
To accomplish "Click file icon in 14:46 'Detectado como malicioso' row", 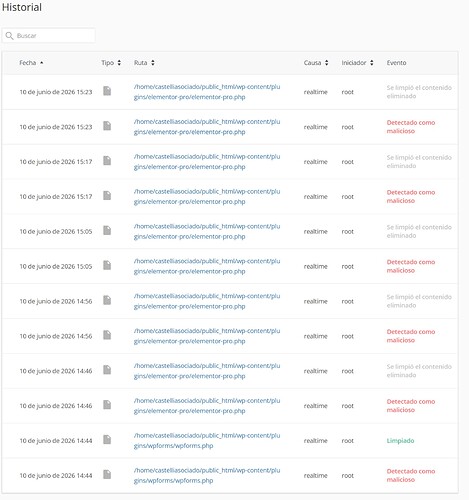I will point(107,405).
